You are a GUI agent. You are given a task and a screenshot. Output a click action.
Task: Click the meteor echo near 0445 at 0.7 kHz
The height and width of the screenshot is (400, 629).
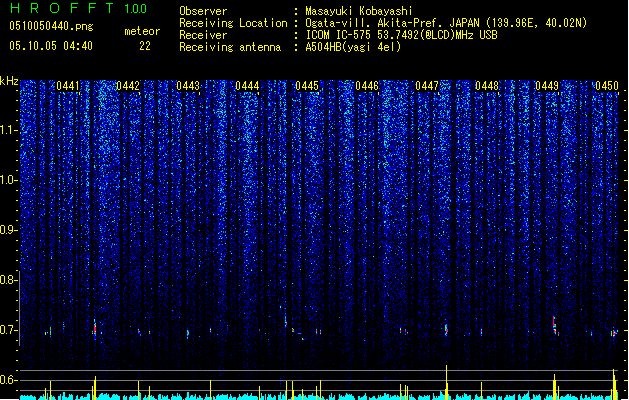(318, 331)
